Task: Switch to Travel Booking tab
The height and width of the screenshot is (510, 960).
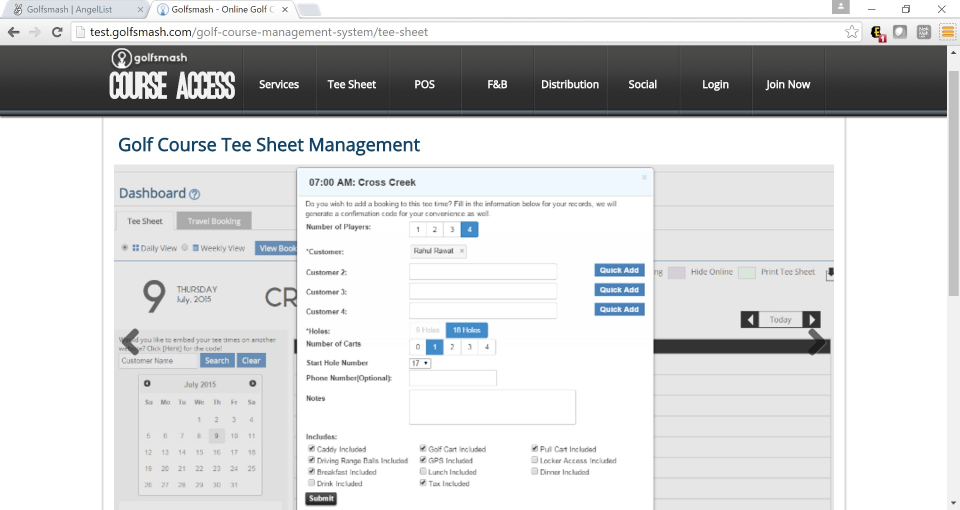Action: pos(214,221)
